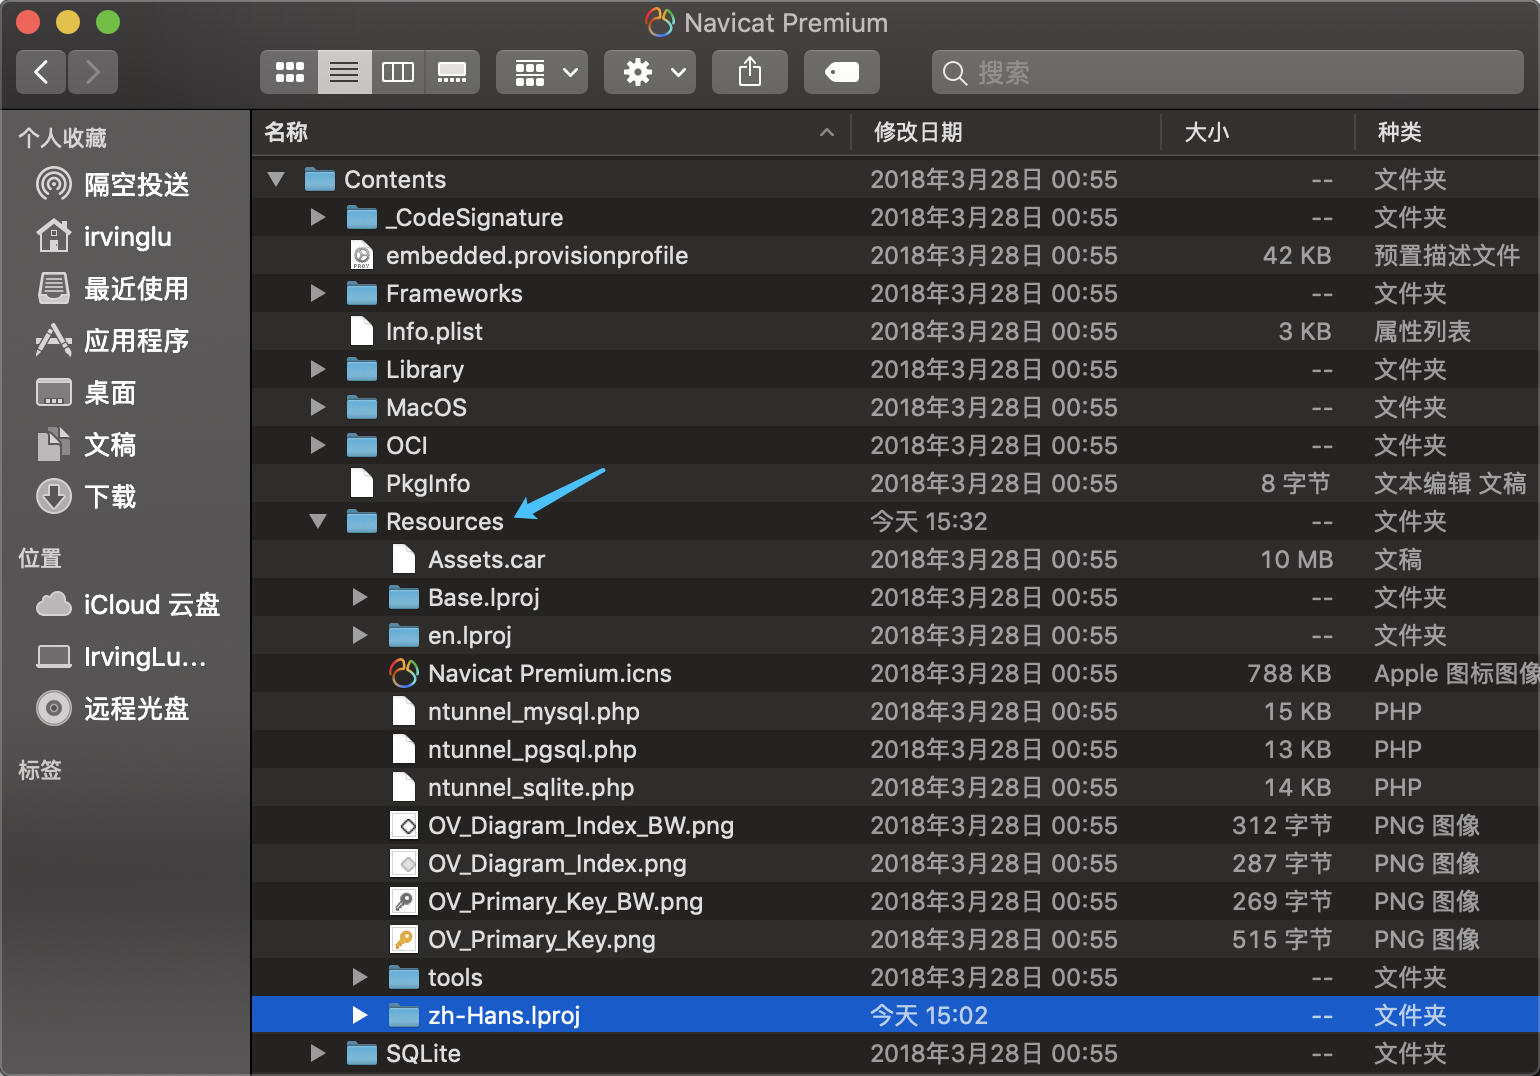The height and width of the screenshot is (1076, 1540).
Task: Select the Assets.car file icon
Action: point(404,560)
